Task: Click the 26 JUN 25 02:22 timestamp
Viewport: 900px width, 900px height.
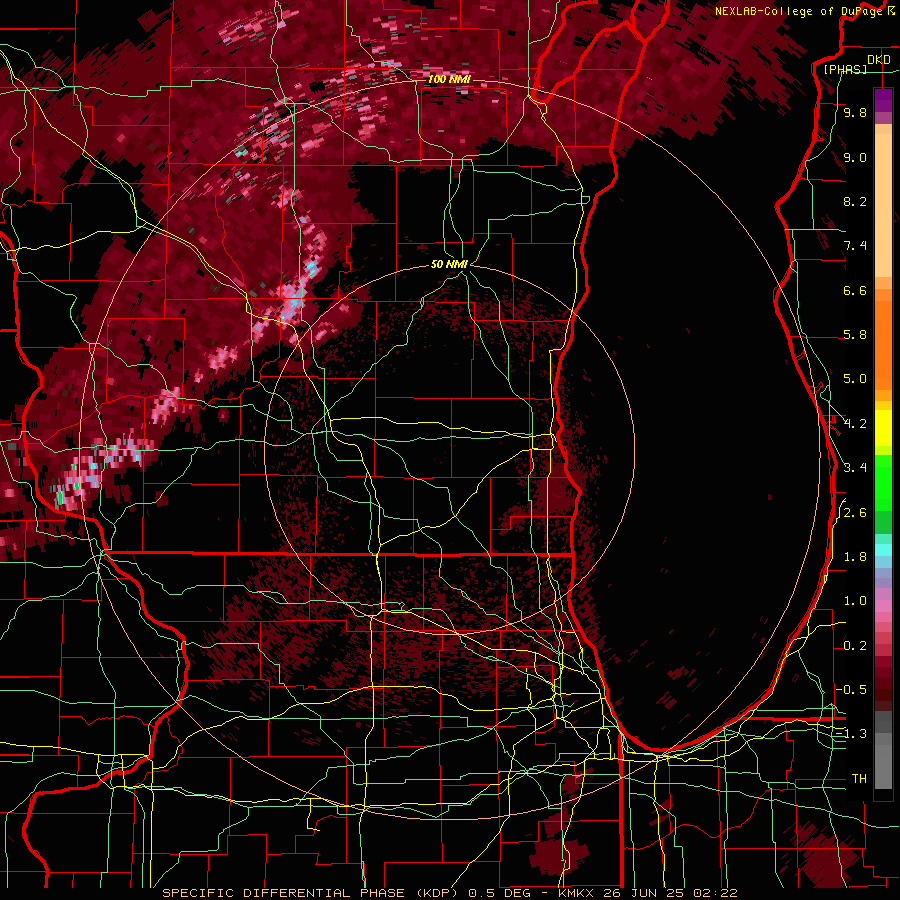Action: (x=668, y=893)
